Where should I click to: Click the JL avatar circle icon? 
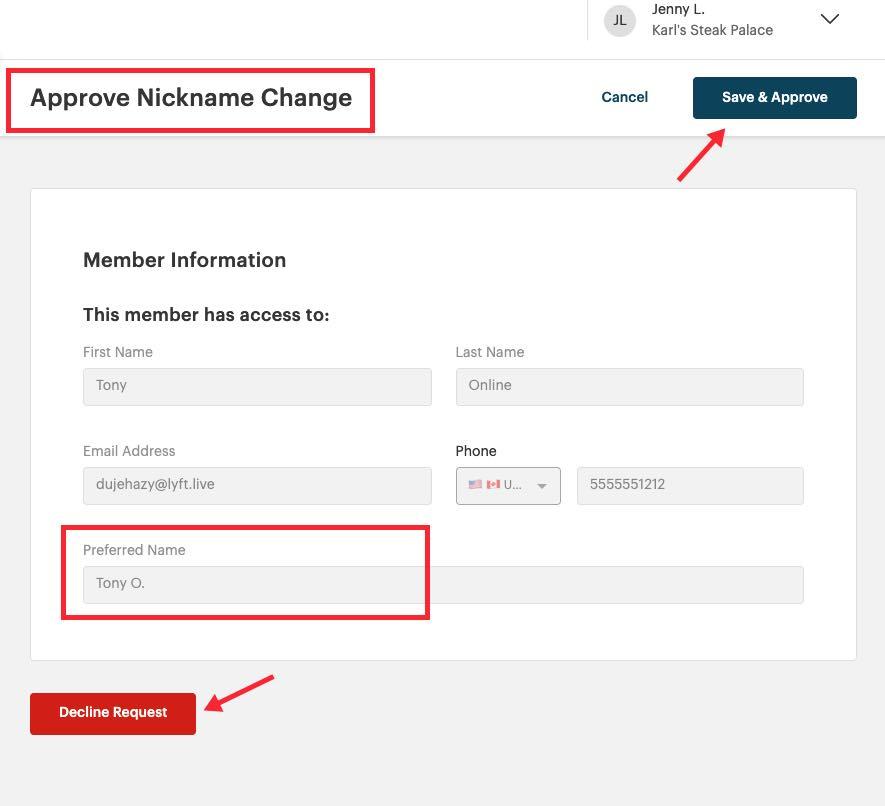point(619,20)
